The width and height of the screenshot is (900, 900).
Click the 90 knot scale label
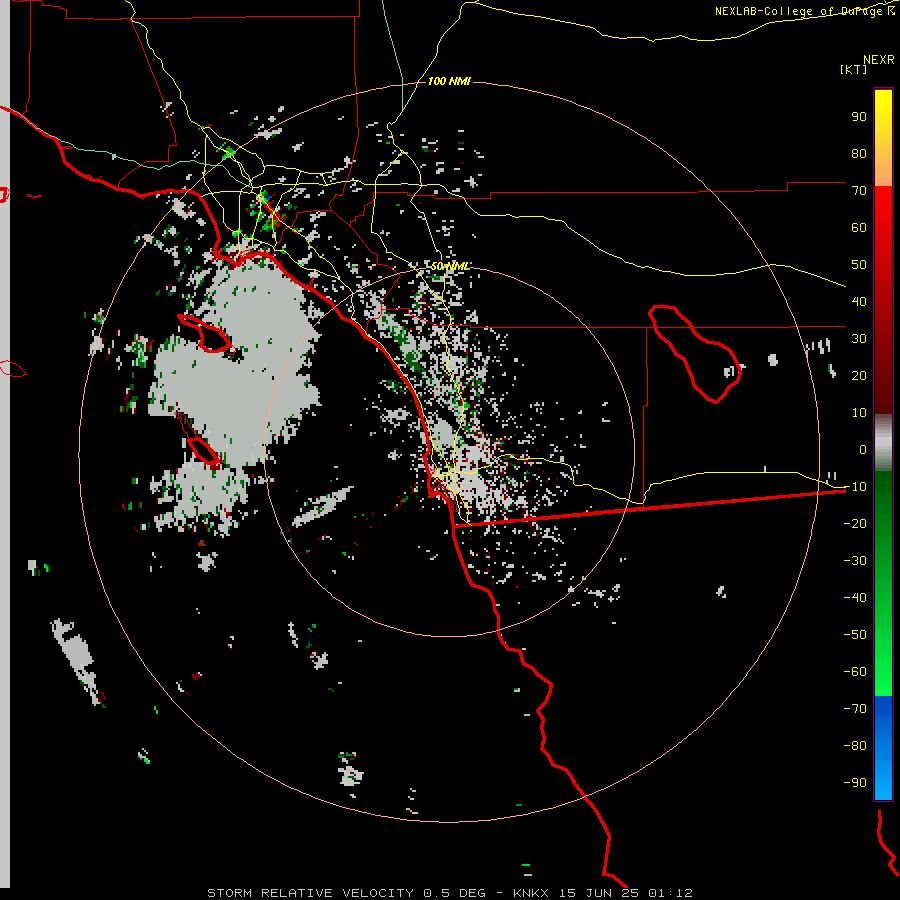point(859,117)
